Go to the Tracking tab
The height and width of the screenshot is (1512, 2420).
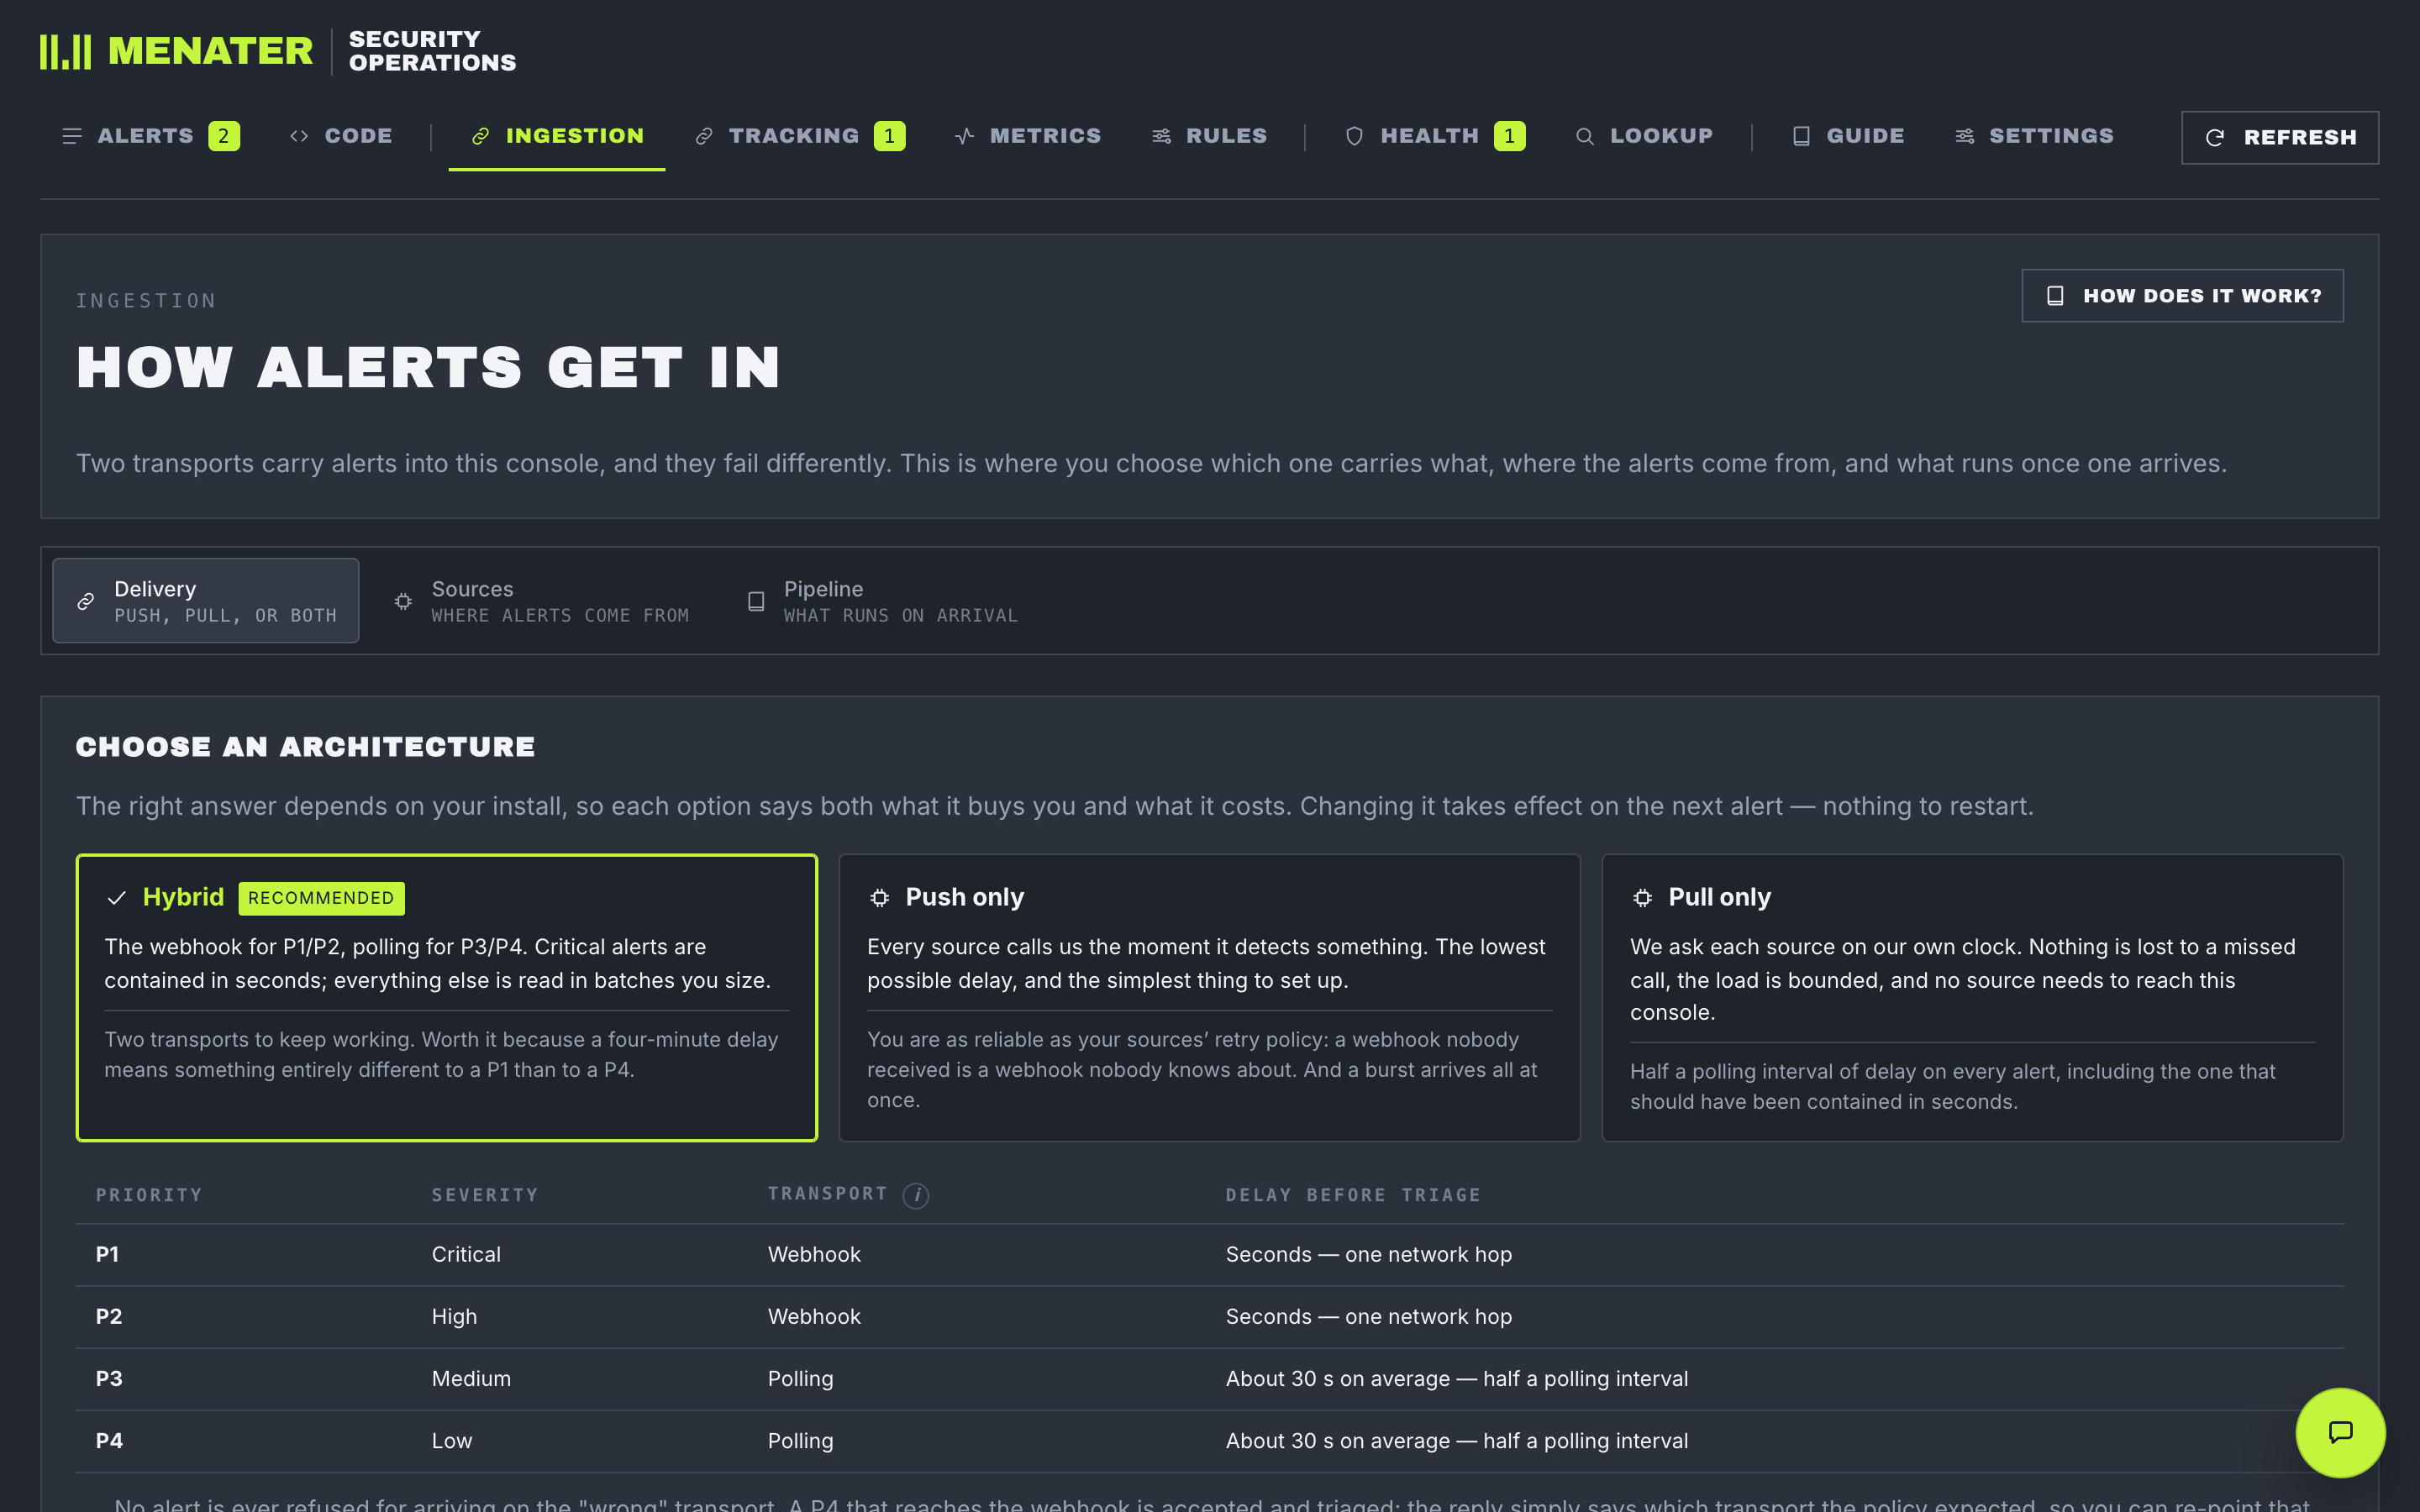(x=800, y=136)
